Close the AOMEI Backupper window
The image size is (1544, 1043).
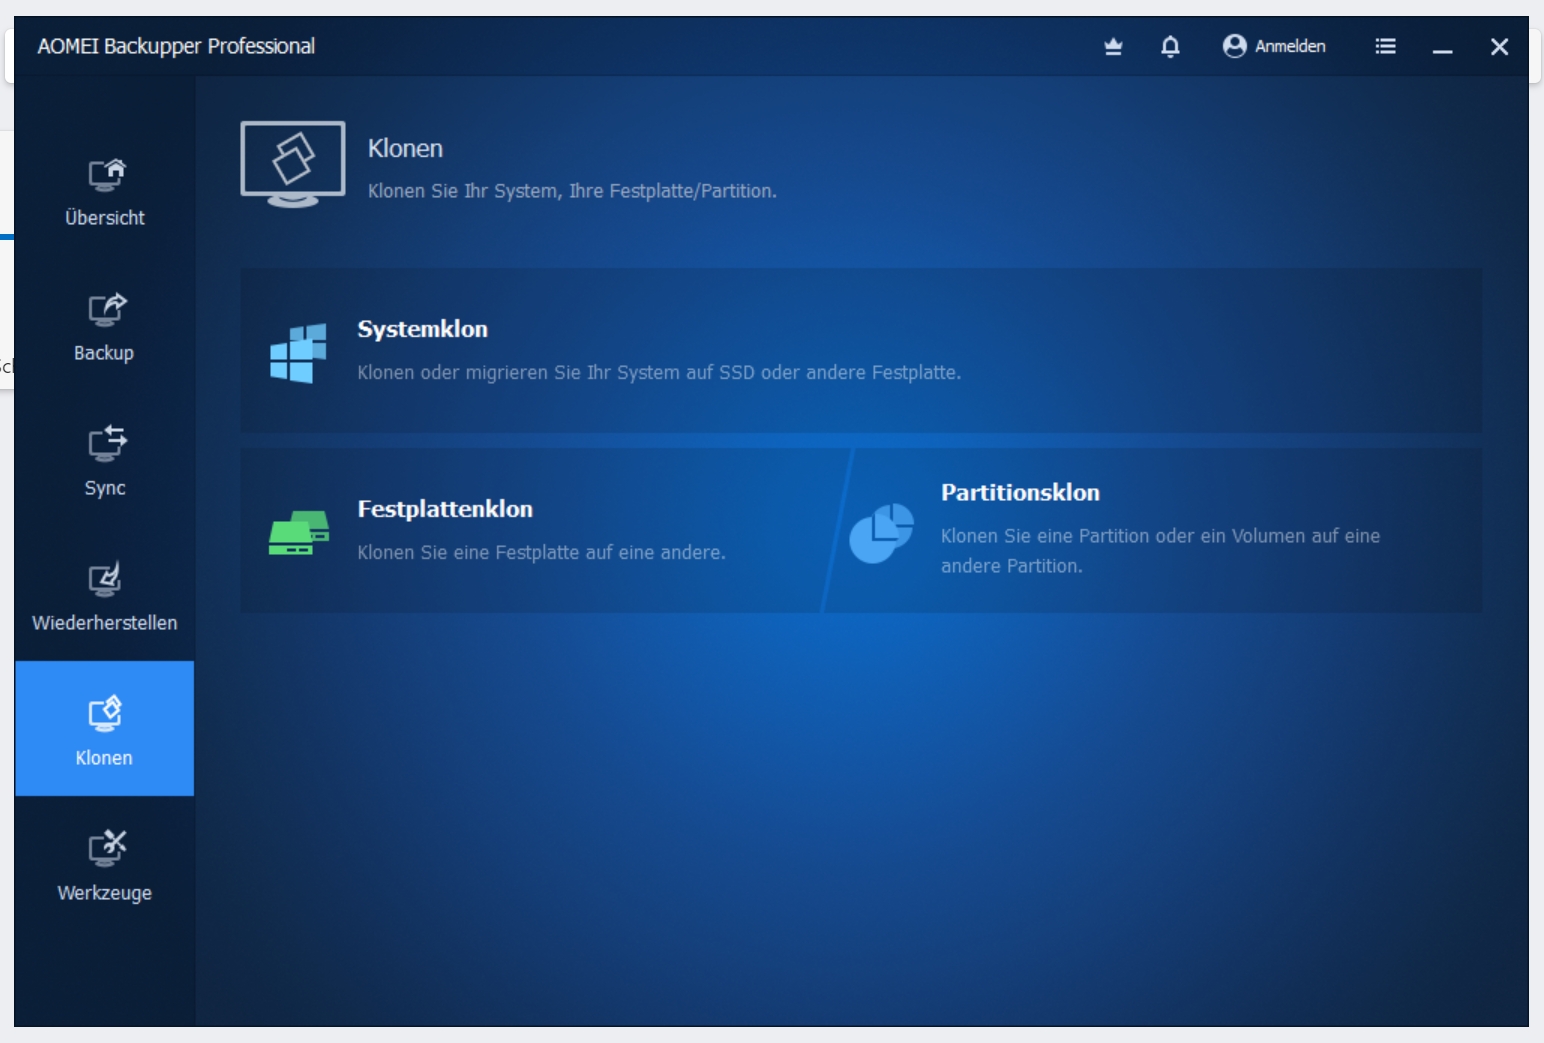click(x=1499, y=46)
